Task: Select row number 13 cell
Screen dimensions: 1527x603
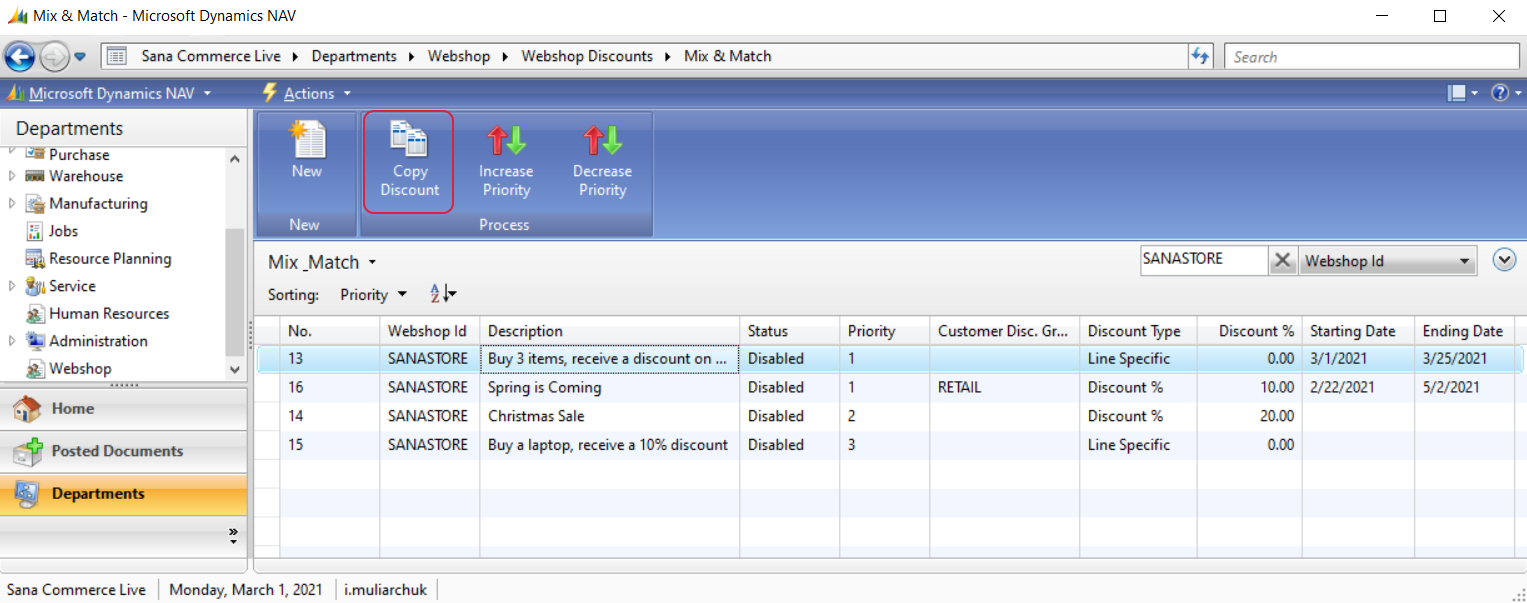Action: coord(330,359)
